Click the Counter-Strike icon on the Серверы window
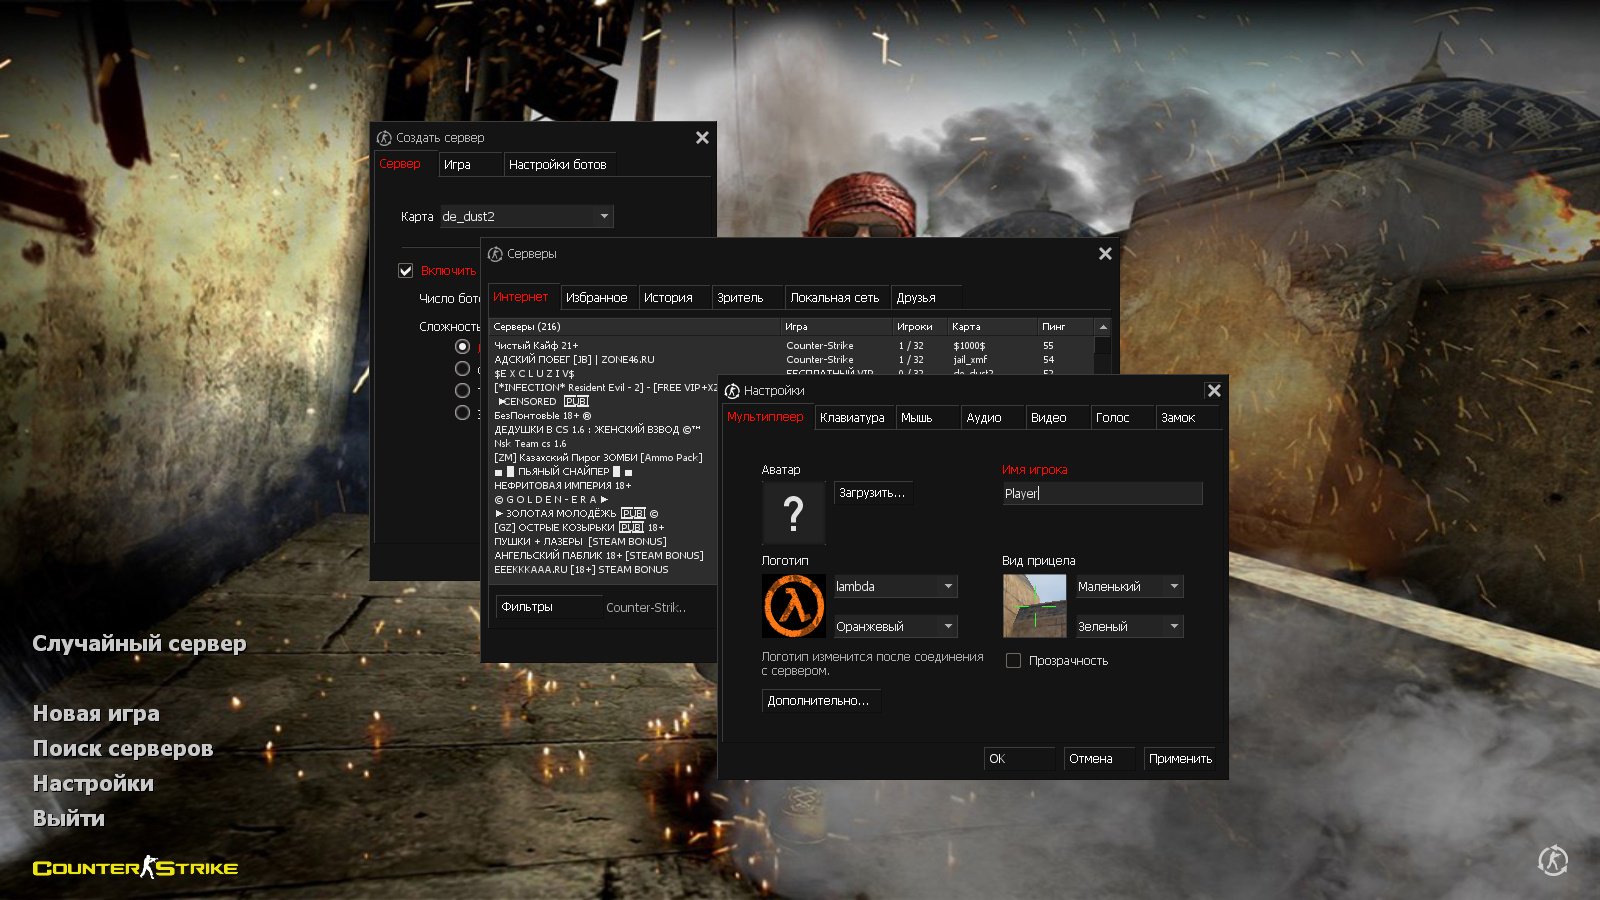Screen dimensions: 1600x900 pos(496,254)
